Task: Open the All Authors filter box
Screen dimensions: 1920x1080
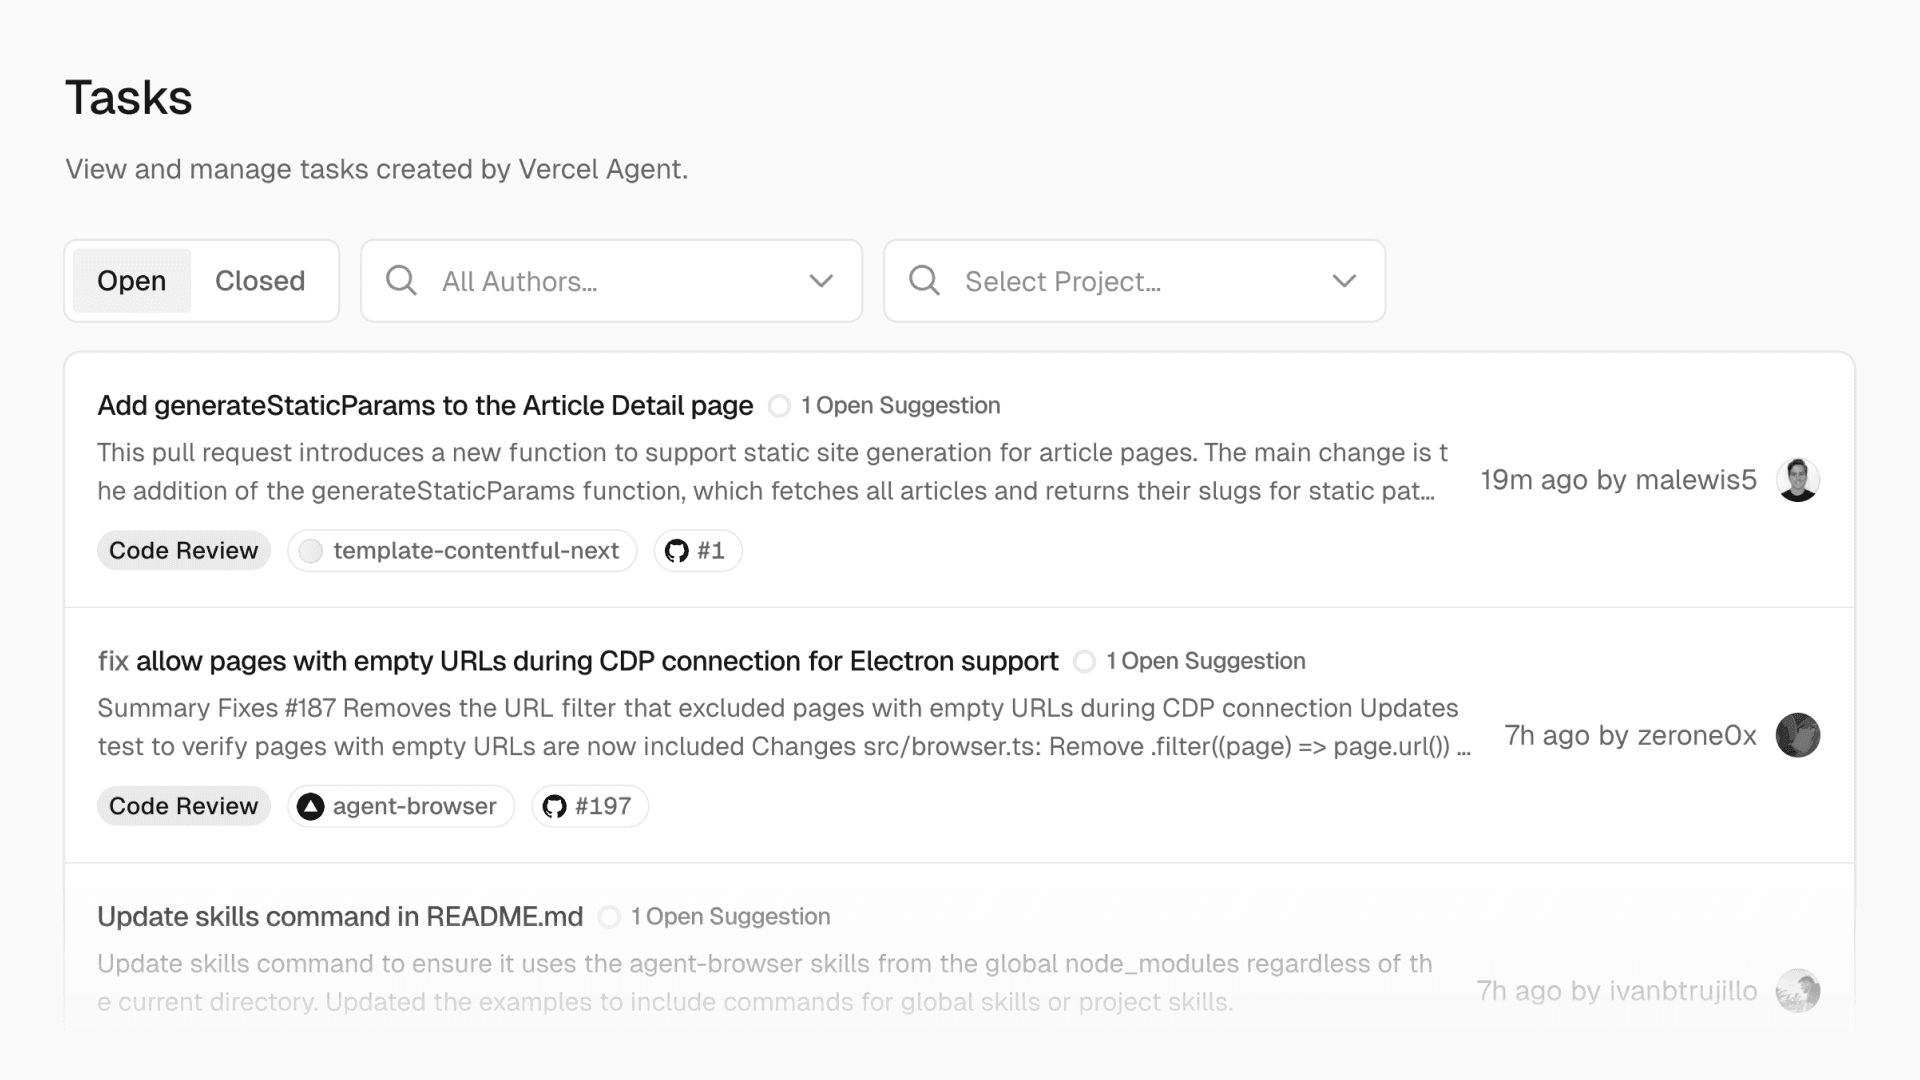Action: click(x=610, y=281)
